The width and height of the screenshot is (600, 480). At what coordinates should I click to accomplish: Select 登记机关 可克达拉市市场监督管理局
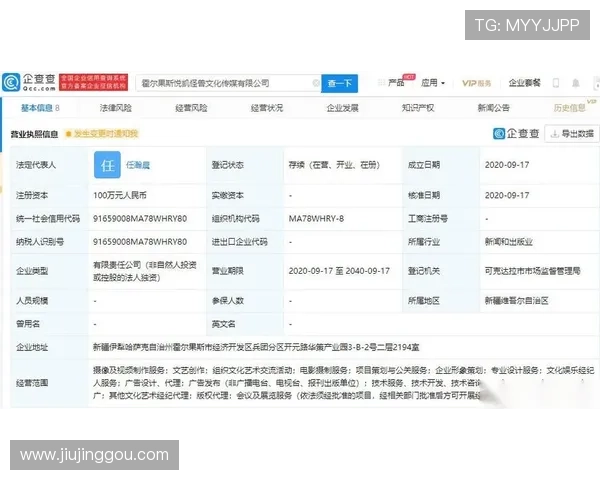click(532, 271)
